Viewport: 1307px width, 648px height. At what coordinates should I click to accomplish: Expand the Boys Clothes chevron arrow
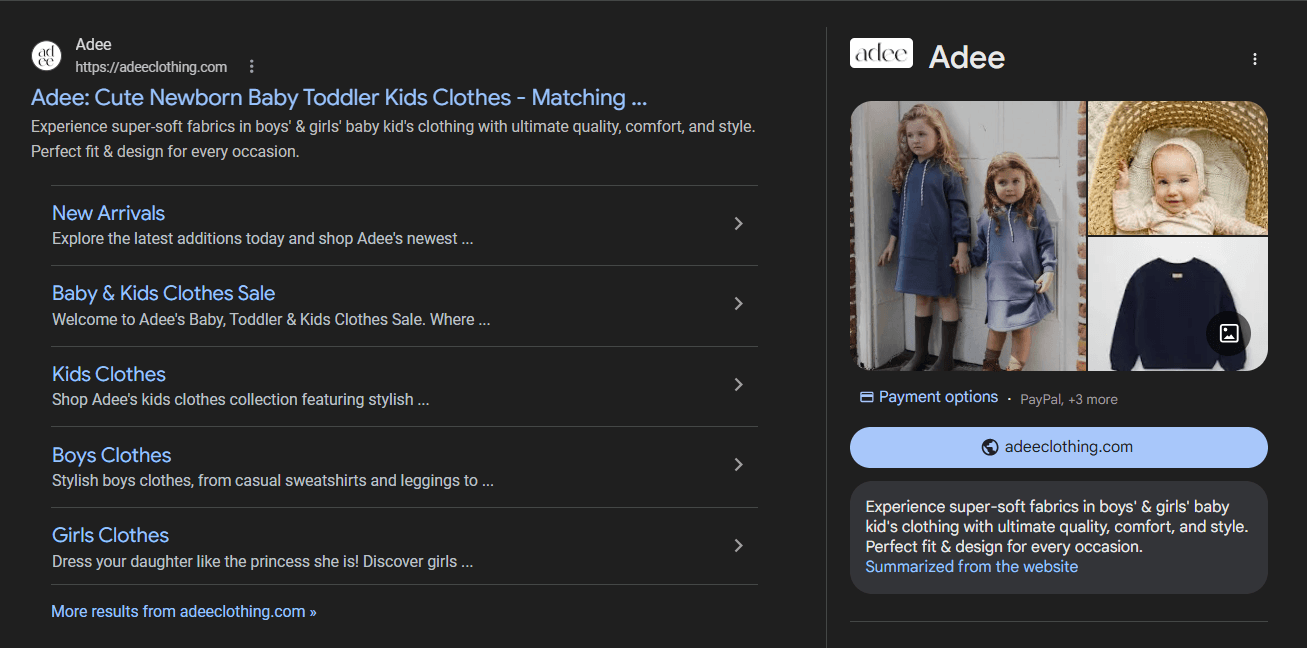738,465
